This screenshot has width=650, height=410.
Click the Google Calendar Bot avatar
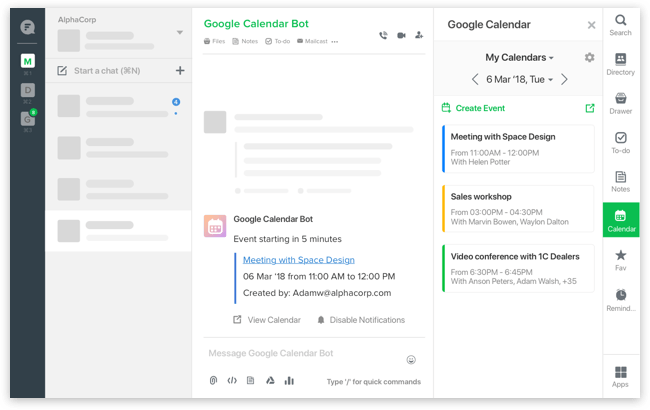(215, 226)
